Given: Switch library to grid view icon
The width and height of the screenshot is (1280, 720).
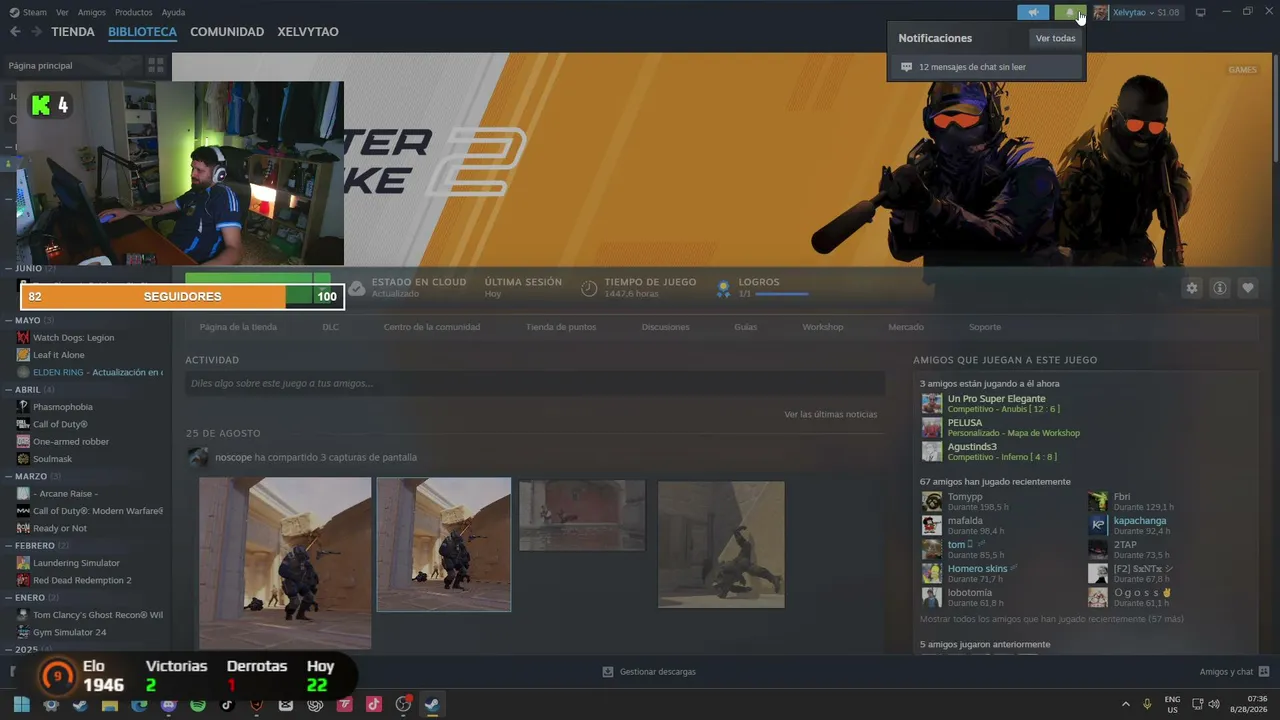Looking at the screenshot, I should [156, 65].
